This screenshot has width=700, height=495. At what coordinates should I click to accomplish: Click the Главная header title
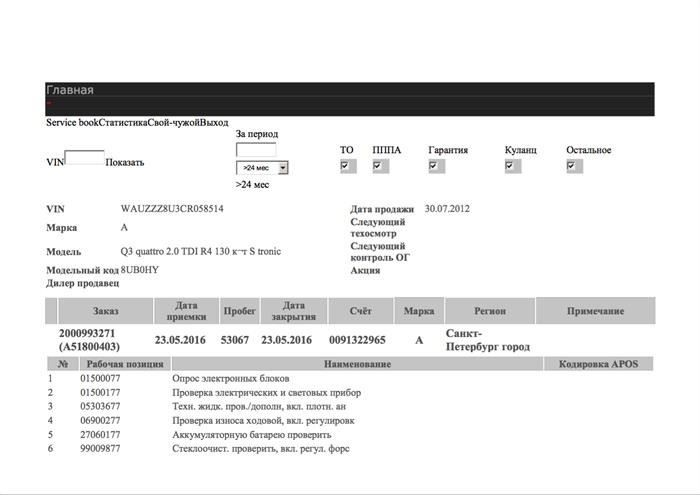pos(70,90)
